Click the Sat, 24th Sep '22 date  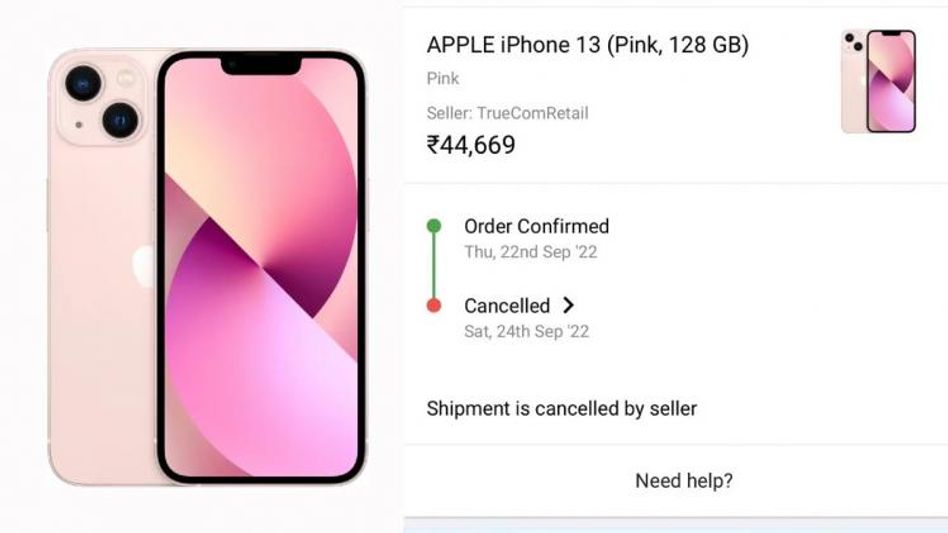(x=526, y=331)
